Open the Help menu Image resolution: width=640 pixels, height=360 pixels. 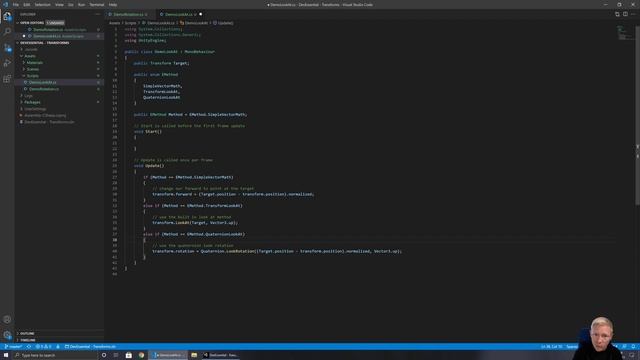coord(113,4)
